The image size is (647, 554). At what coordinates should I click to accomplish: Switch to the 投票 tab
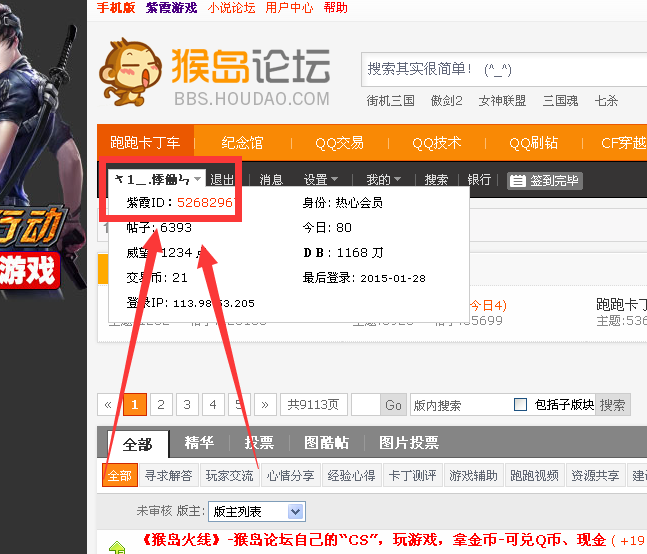pyautogui.click(x=259, y=443)
